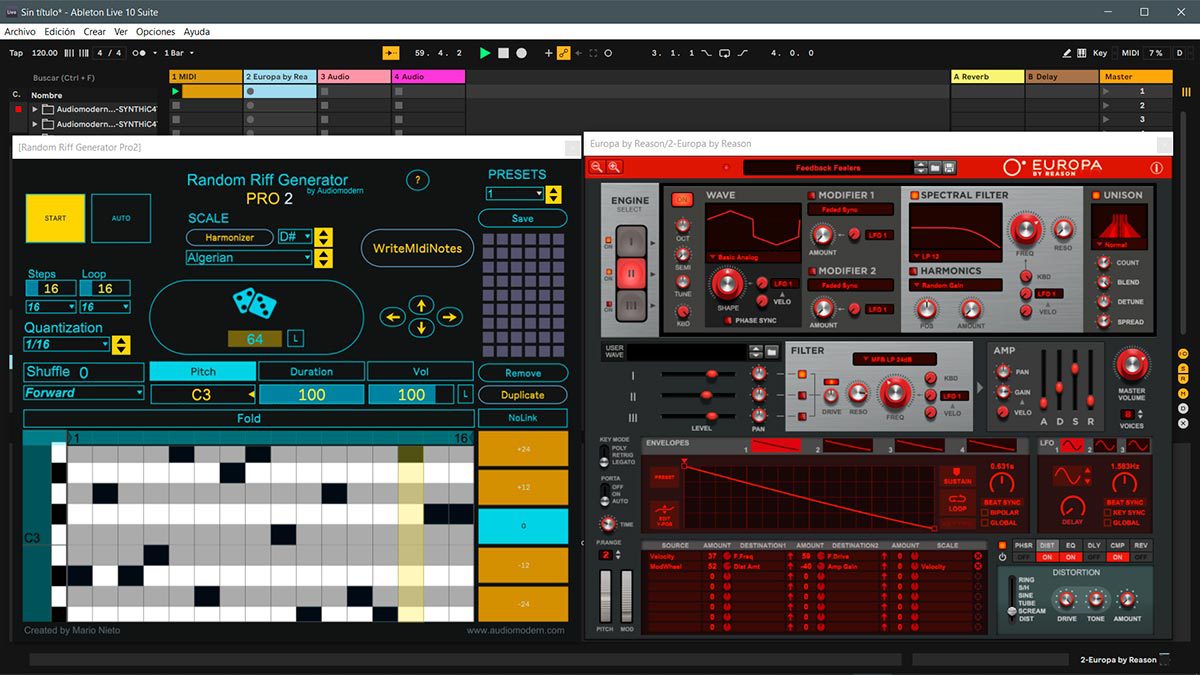Image resolution: width=1200 pixels, height=675 pixels.
Task: Select the Duration tab
Action: pos(311,372)
